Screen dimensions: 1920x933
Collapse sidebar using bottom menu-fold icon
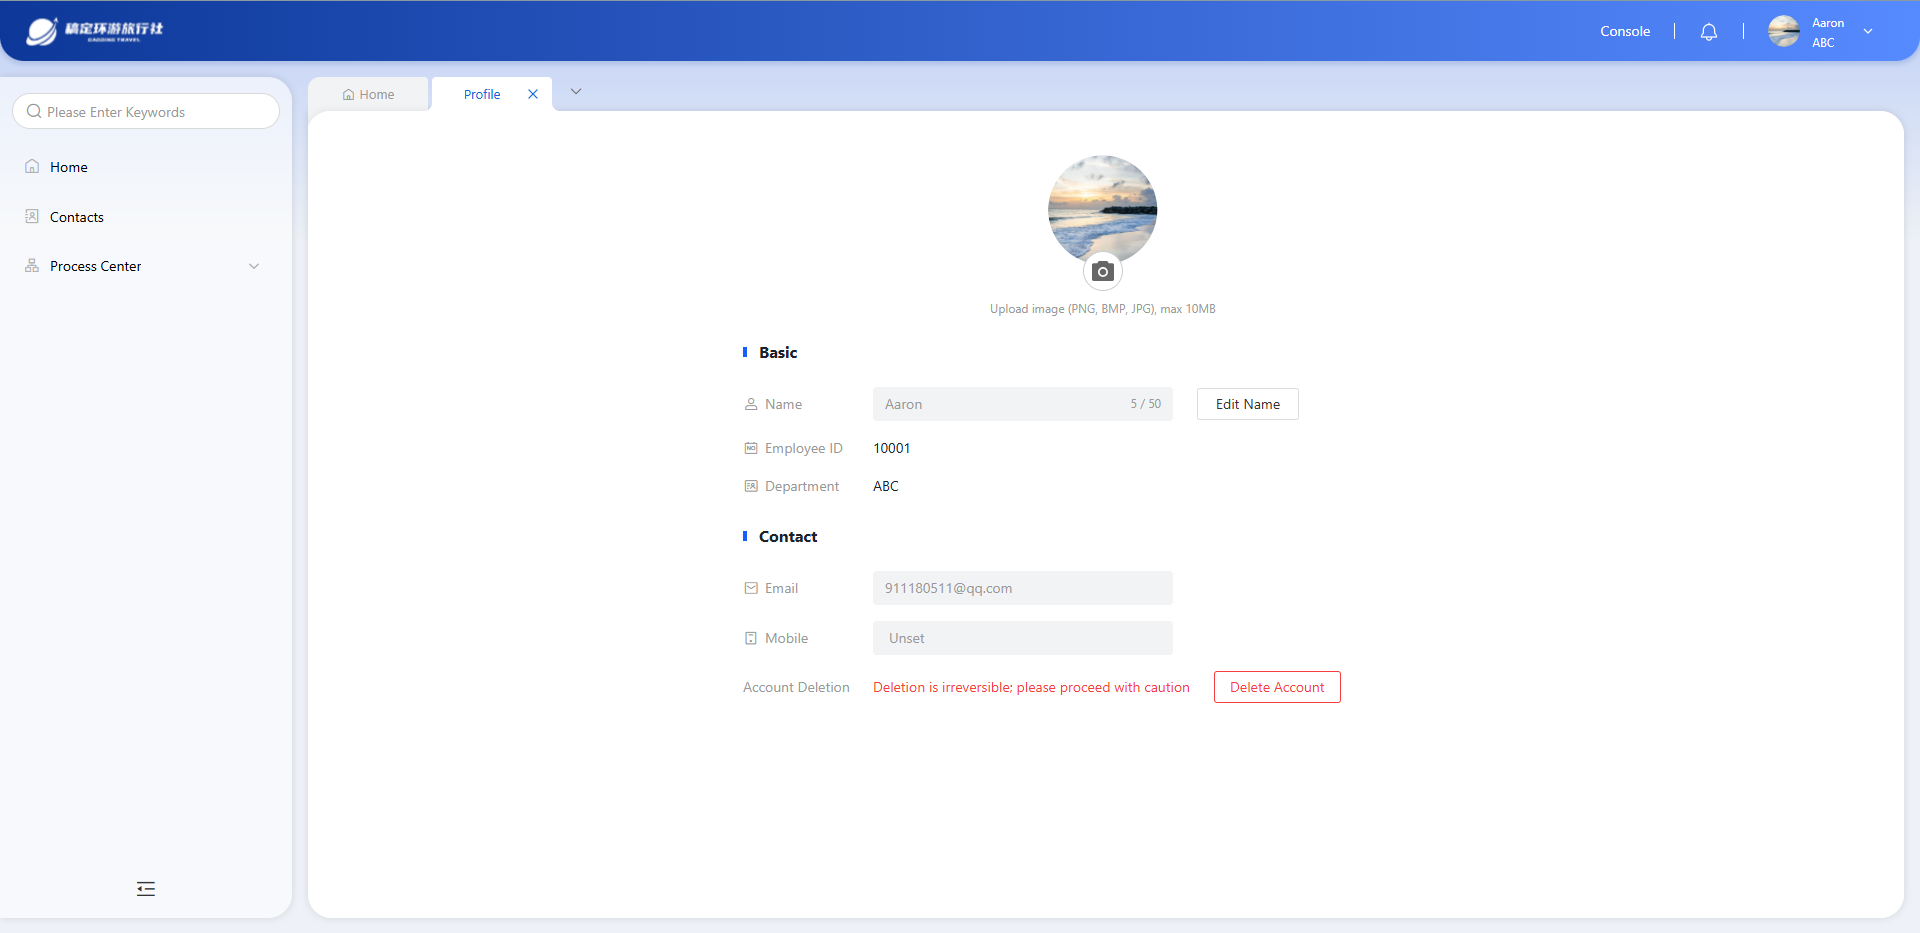coord(146,889)
